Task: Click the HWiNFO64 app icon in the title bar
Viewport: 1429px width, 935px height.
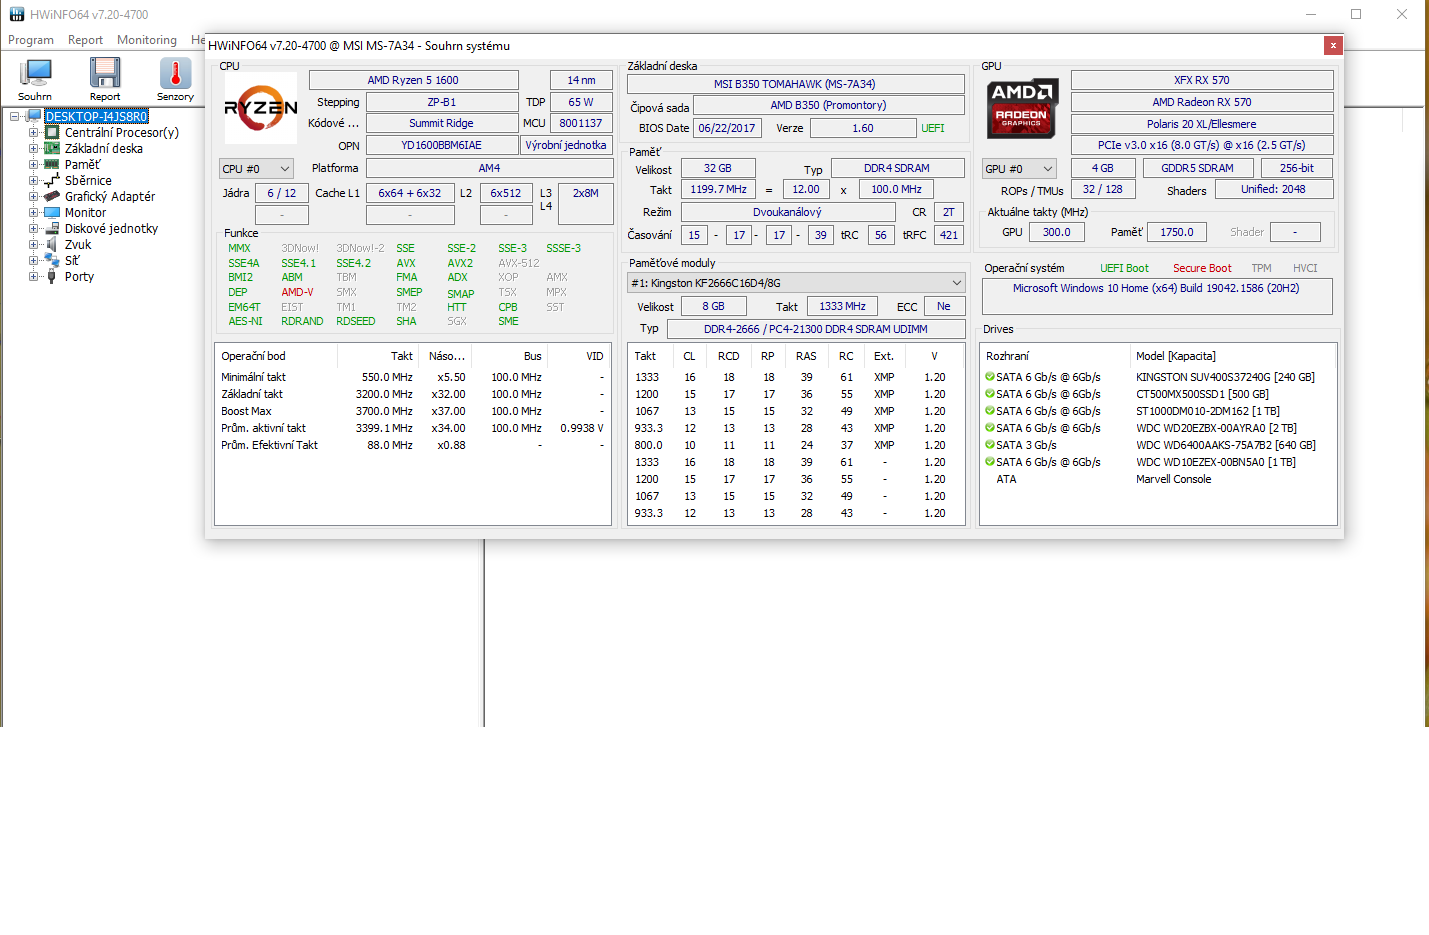Action: coord(17,14)
